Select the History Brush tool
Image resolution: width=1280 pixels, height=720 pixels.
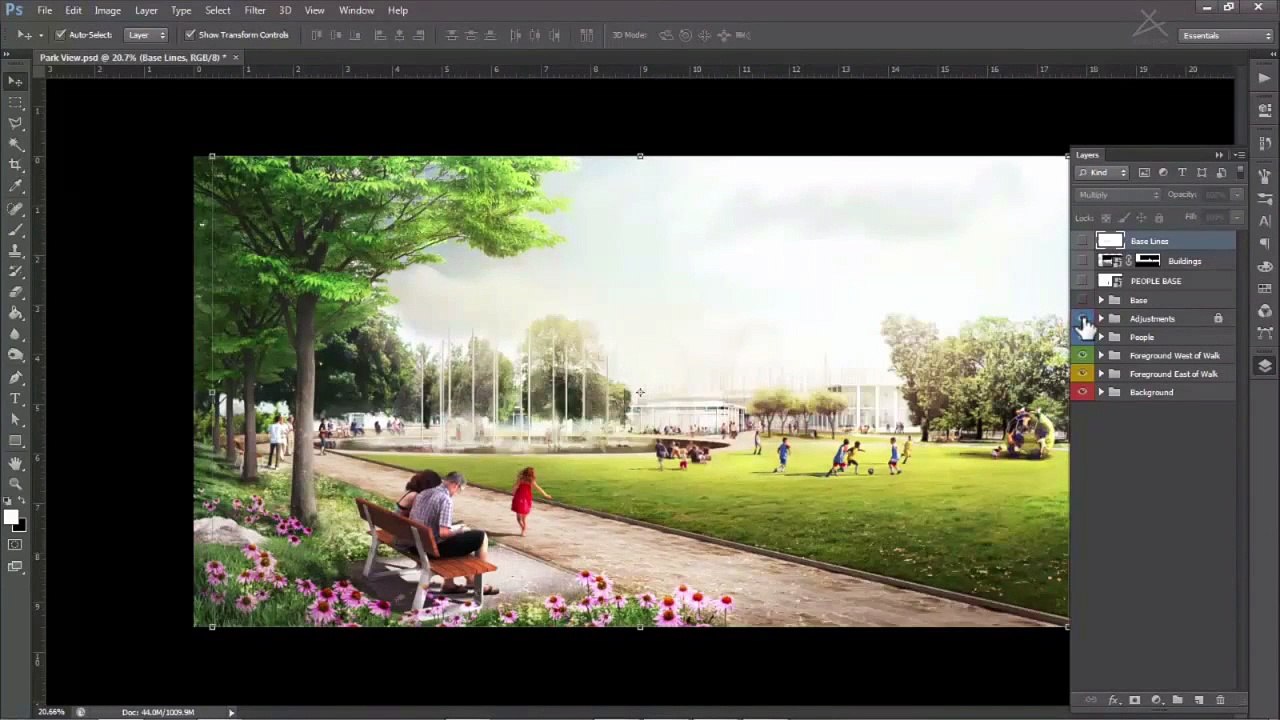coord(15,272)
